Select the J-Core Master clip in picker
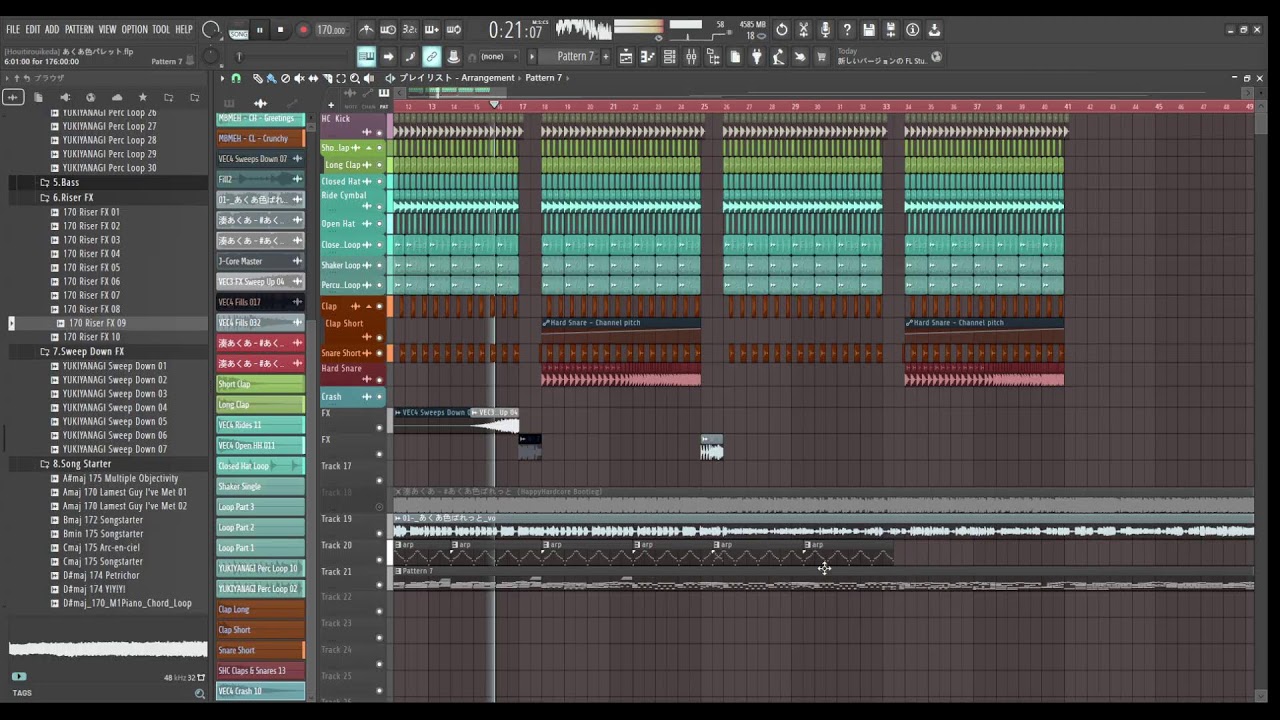Image resolution: width=1280 pixels, height=720 pixels. tap(260, 261)
